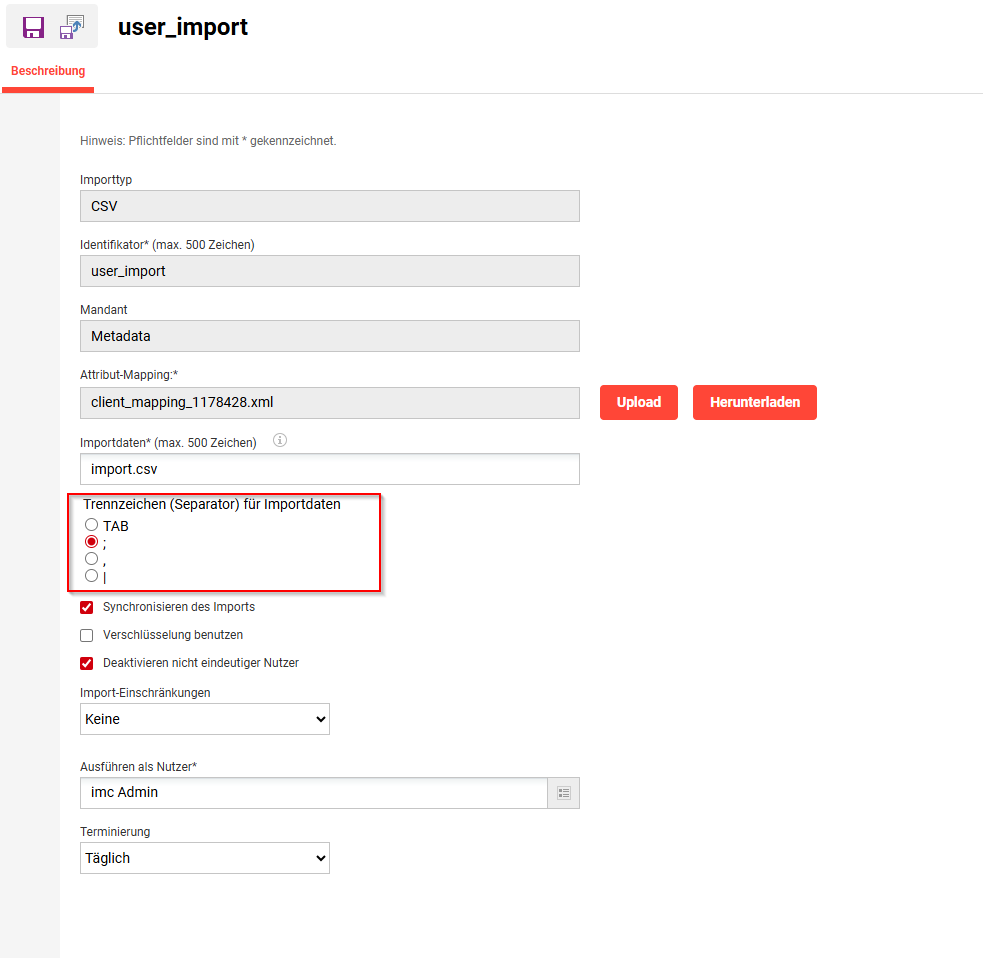
Task: Switch to the Beschreibung tab
Action: point(48,72)
